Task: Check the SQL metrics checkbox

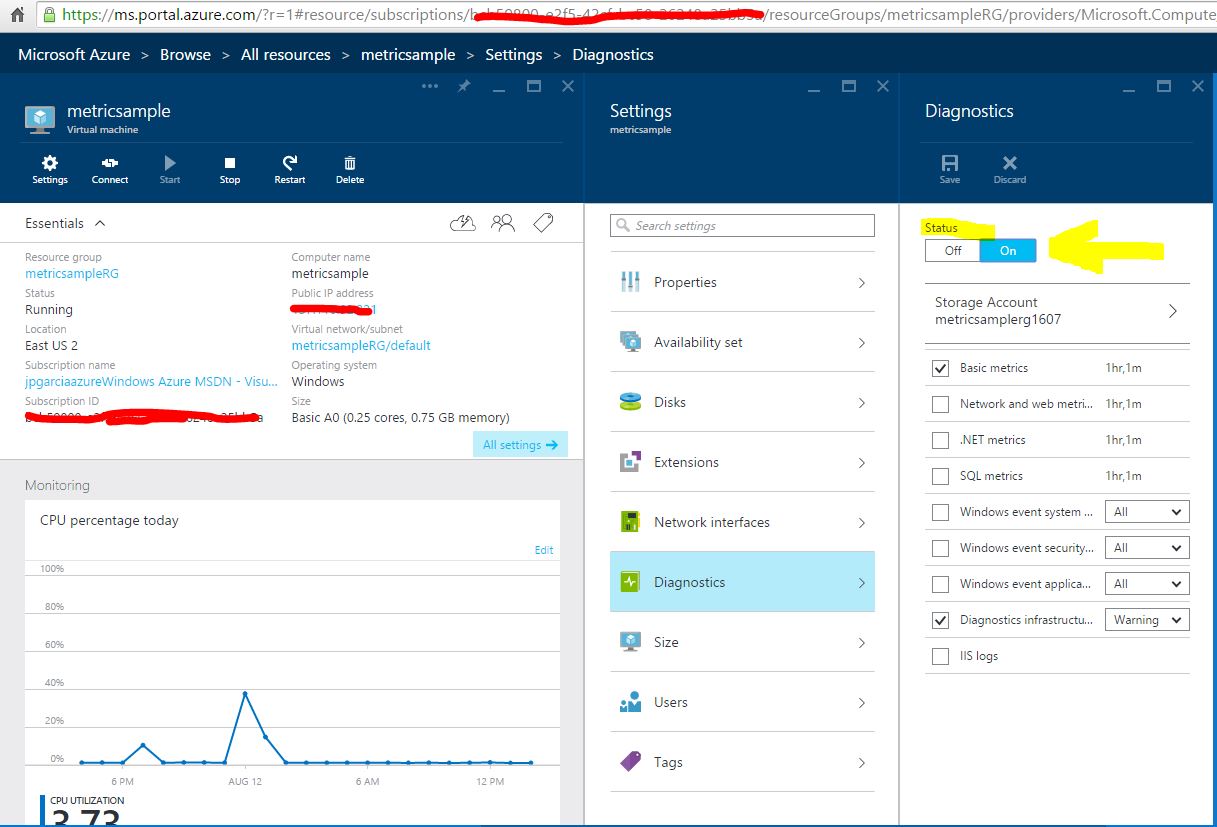Action: tap(940, 476)
